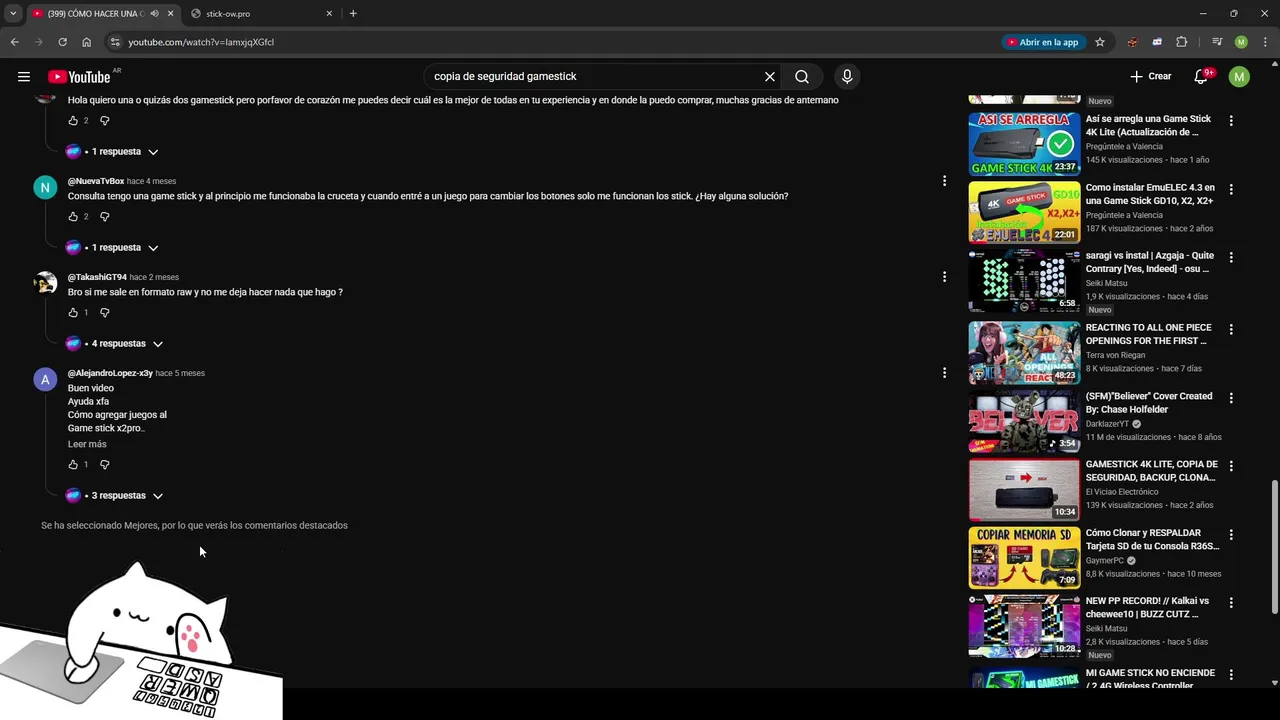Clear the search box with the X icon
Image resolution: width=1280 pixels, height=720 pixels.
coord(770,77)
